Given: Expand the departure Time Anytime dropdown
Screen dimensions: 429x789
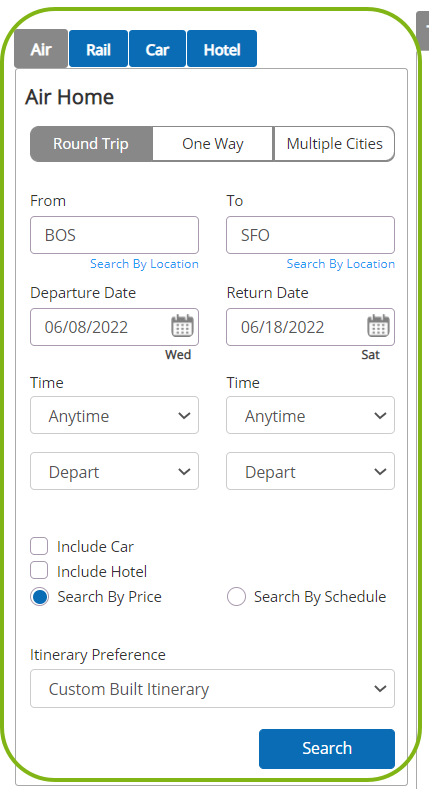Looking at the screenshot, I should point(115,415).
